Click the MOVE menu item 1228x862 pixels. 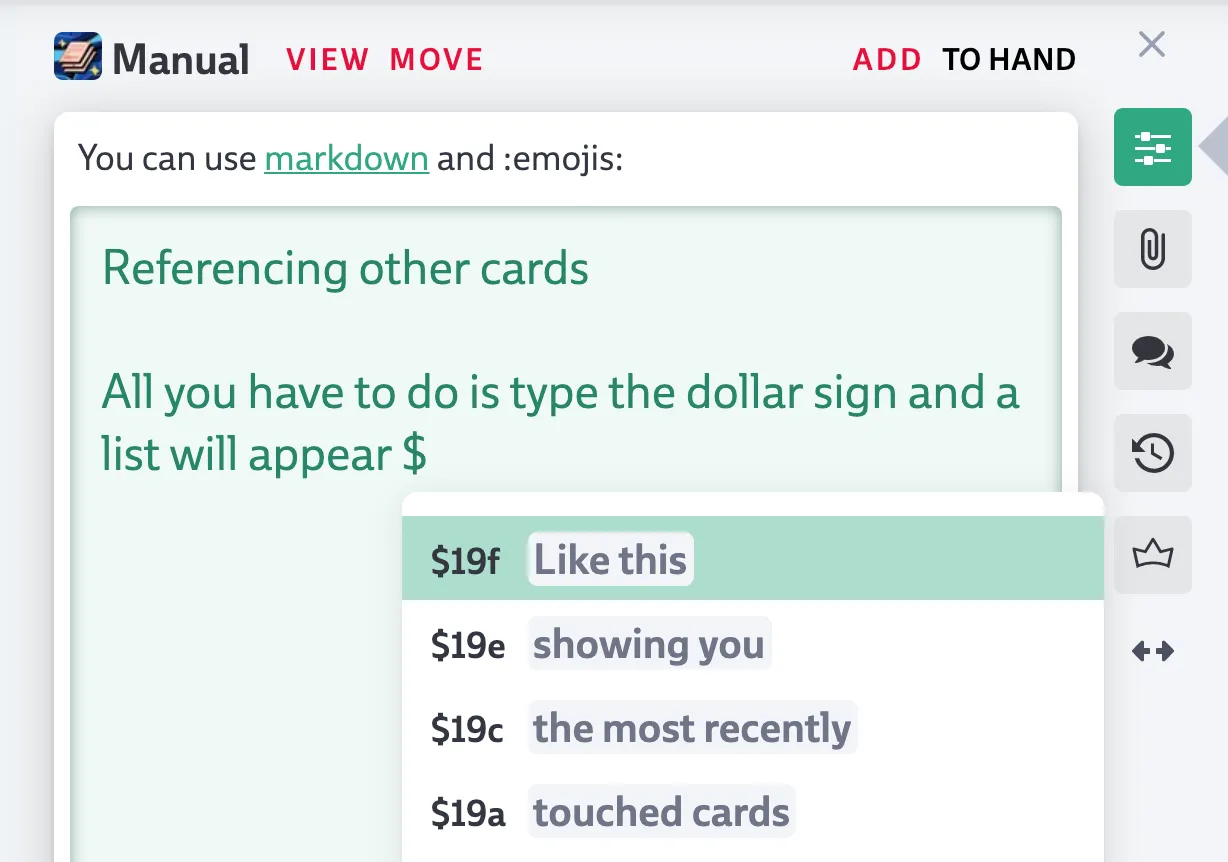(436, 59)
